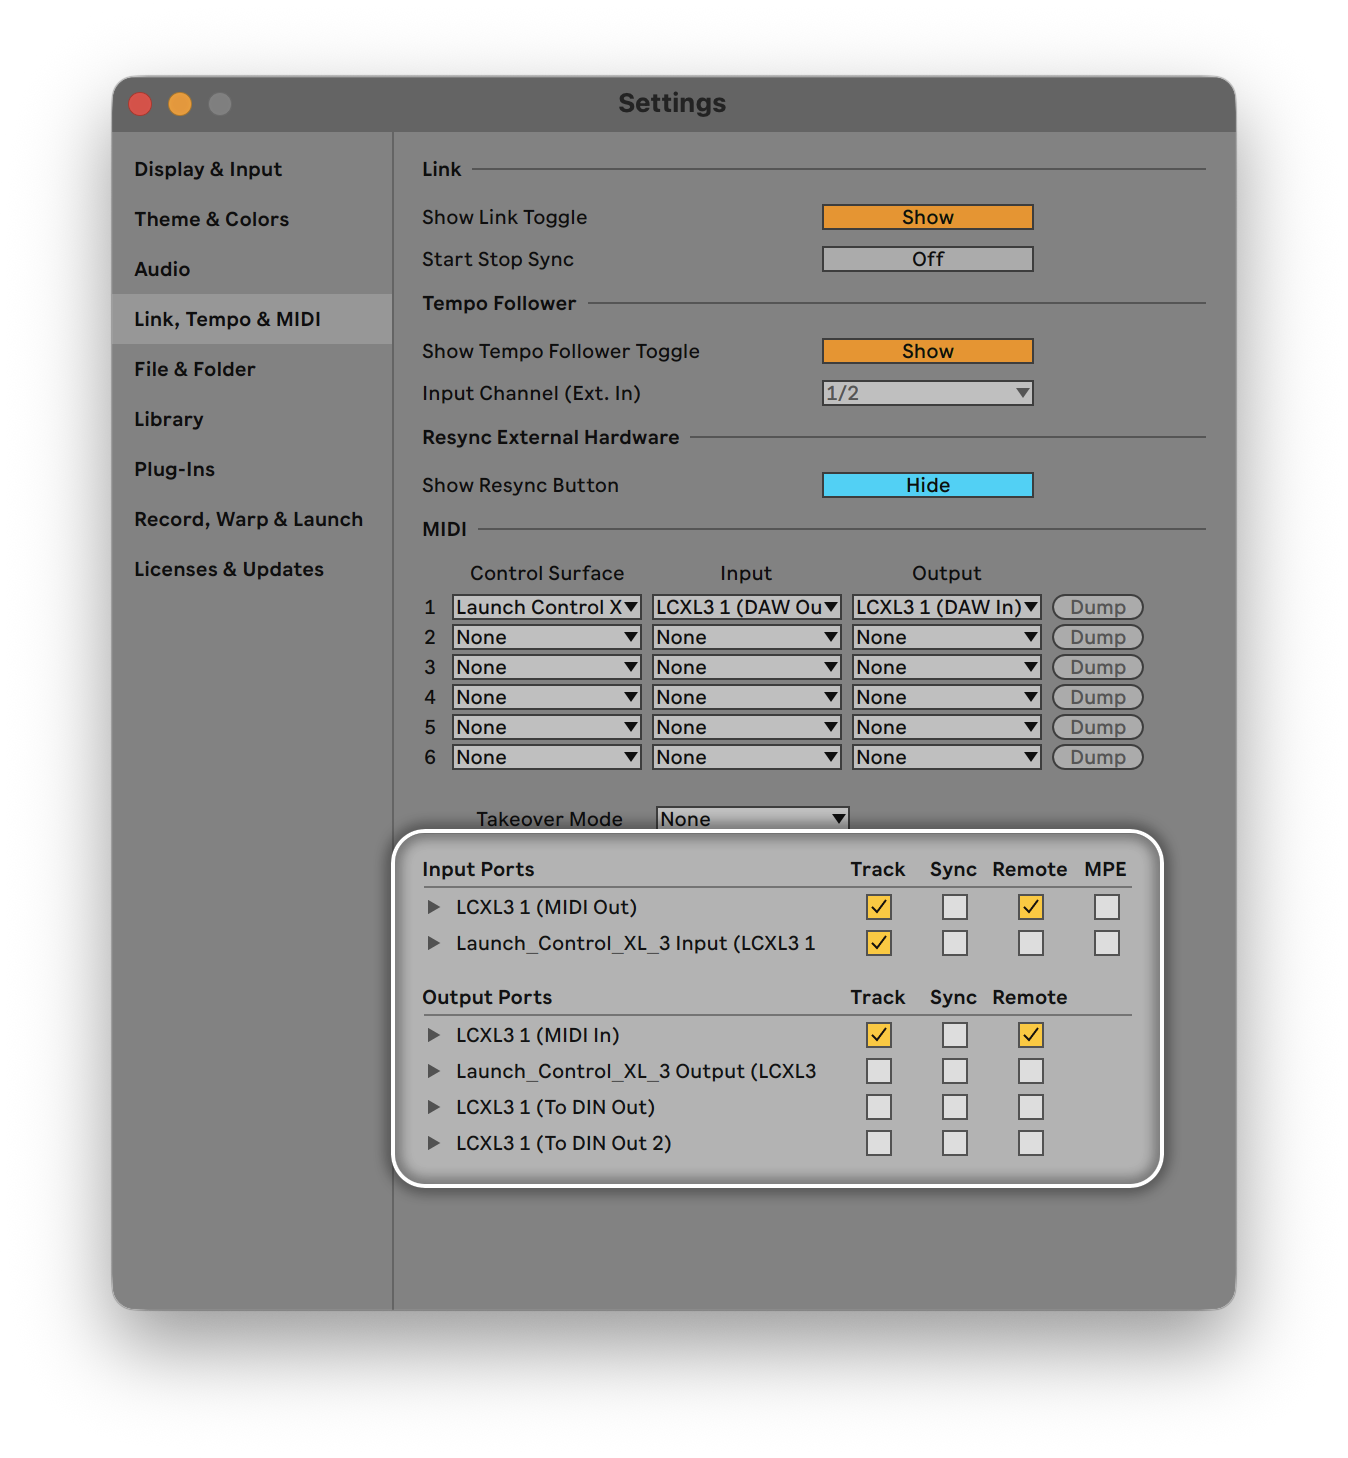Click the Dump button for row 3

coord(1098,667)
